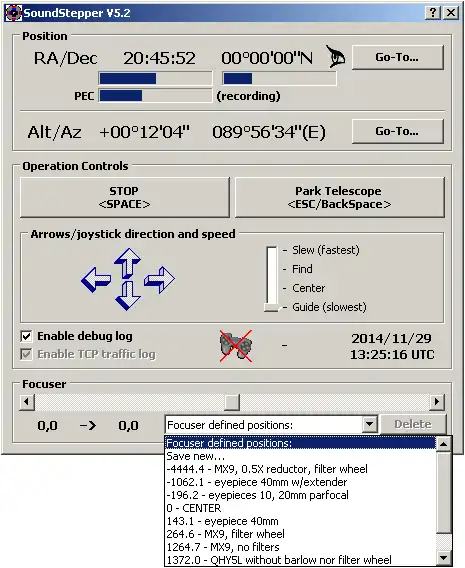
Task: Click the Alt/Az Go-To button
Action: pyautogui.click(x=398, y=131)
